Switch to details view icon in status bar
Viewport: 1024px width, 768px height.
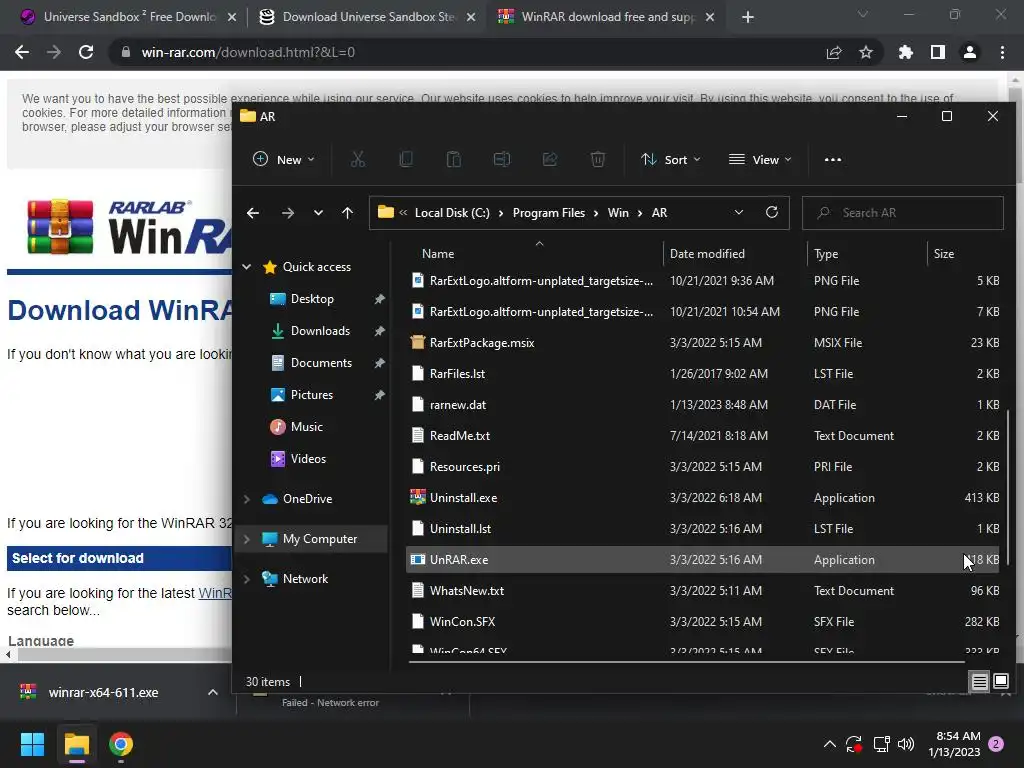tap(980, 682)
